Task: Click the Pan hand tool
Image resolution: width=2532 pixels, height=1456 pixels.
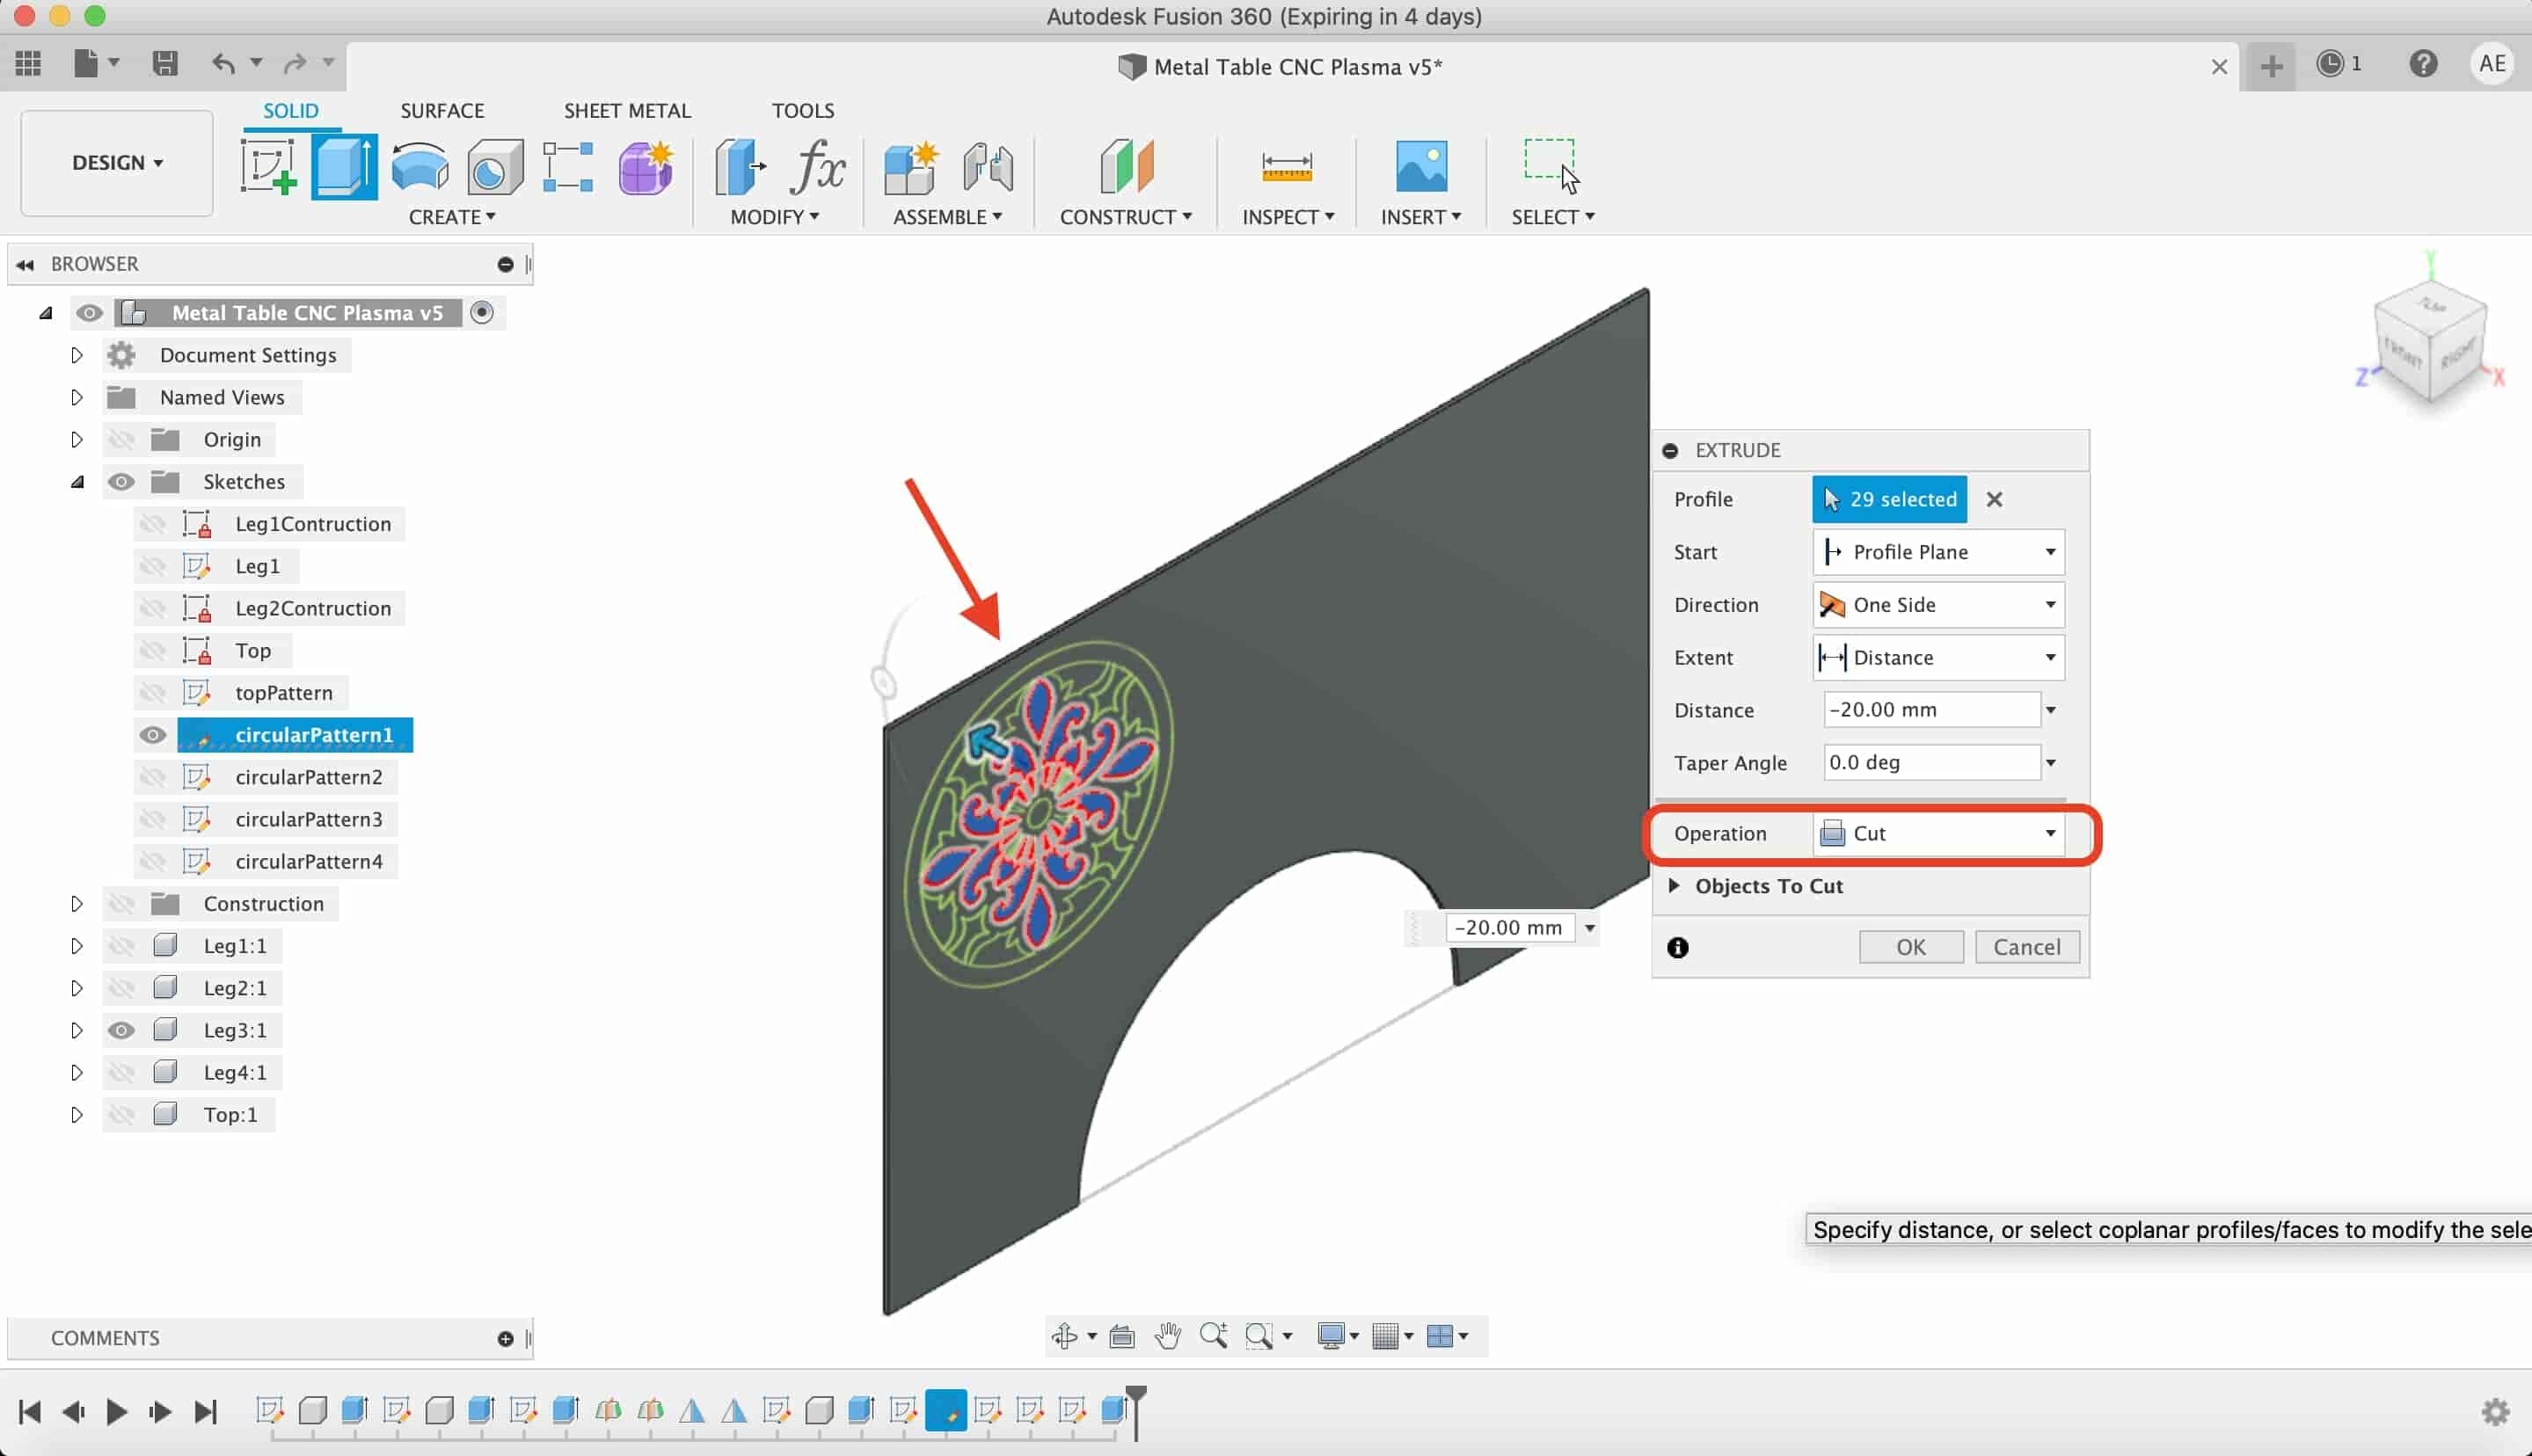Action: [x=1168, y=1336]
